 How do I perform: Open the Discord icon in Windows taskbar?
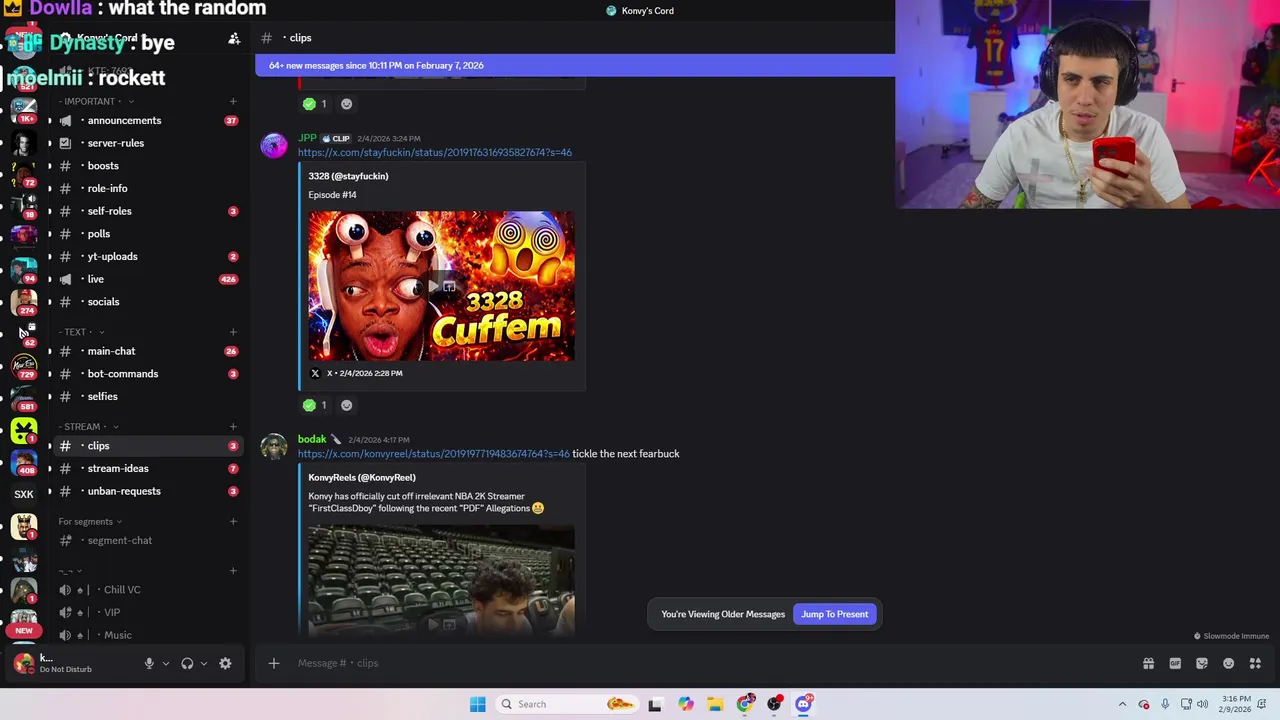(803, 704)
